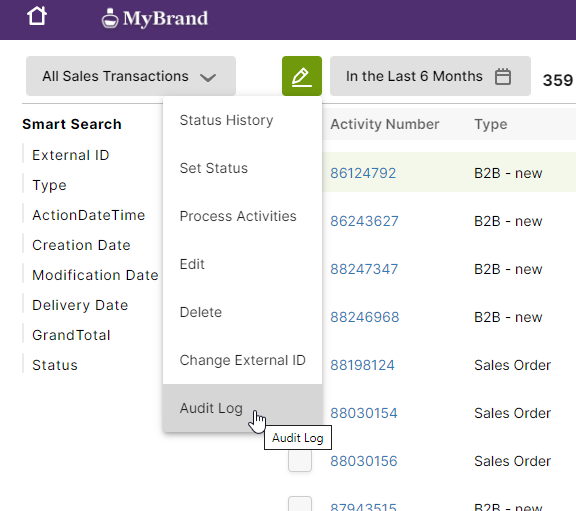Go to the Home icon
Image resolution: width=576 pixels, height=511 pixels.
pyautogui.click(x=37, y=17)
